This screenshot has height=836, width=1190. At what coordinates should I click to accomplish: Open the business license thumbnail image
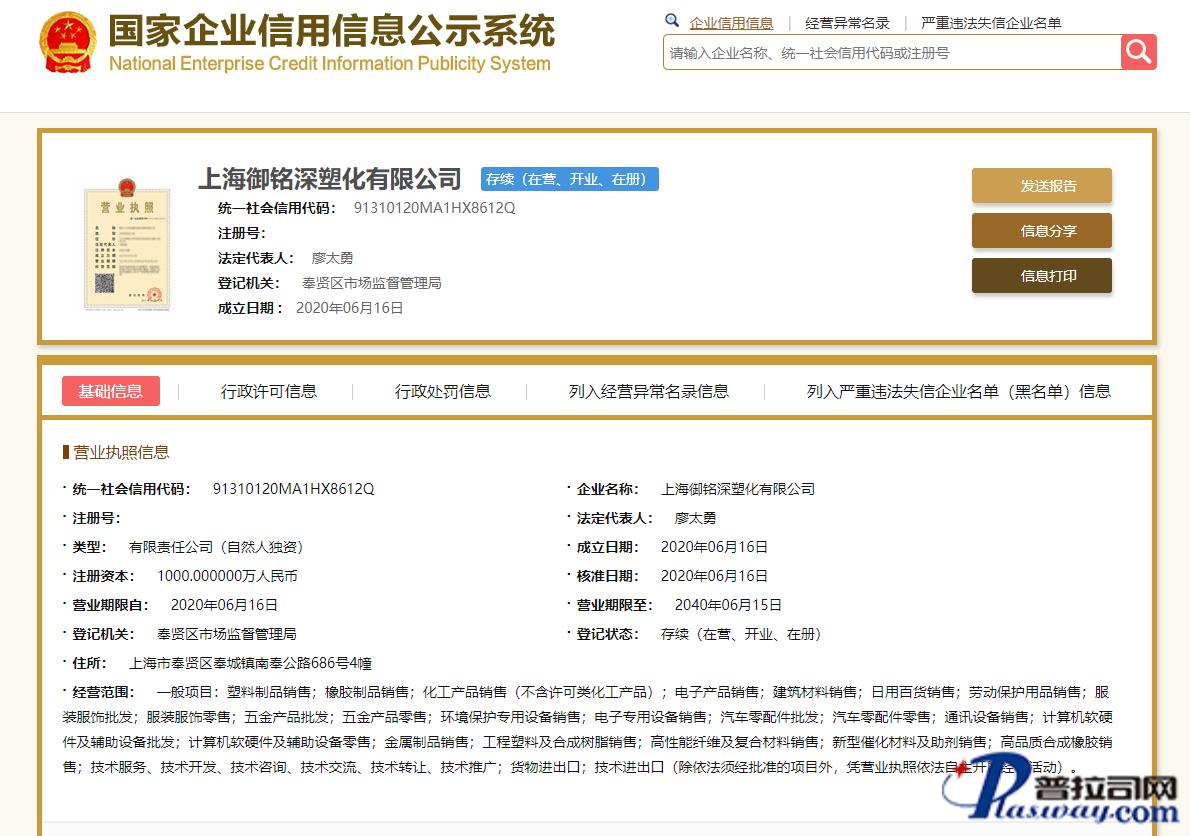127,244
